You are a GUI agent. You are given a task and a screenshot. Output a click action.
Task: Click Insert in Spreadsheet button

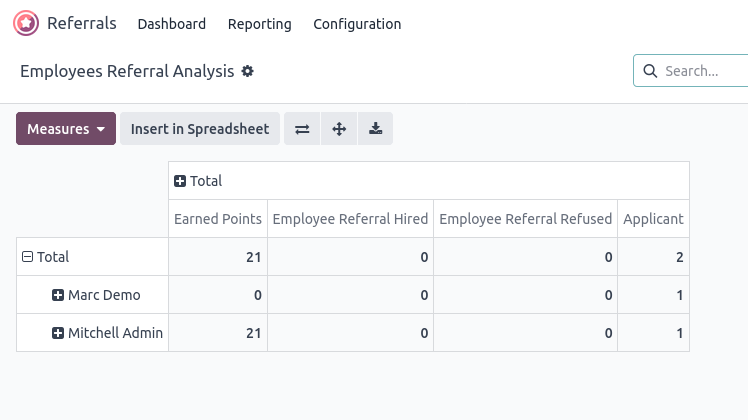tap(200, 129)
